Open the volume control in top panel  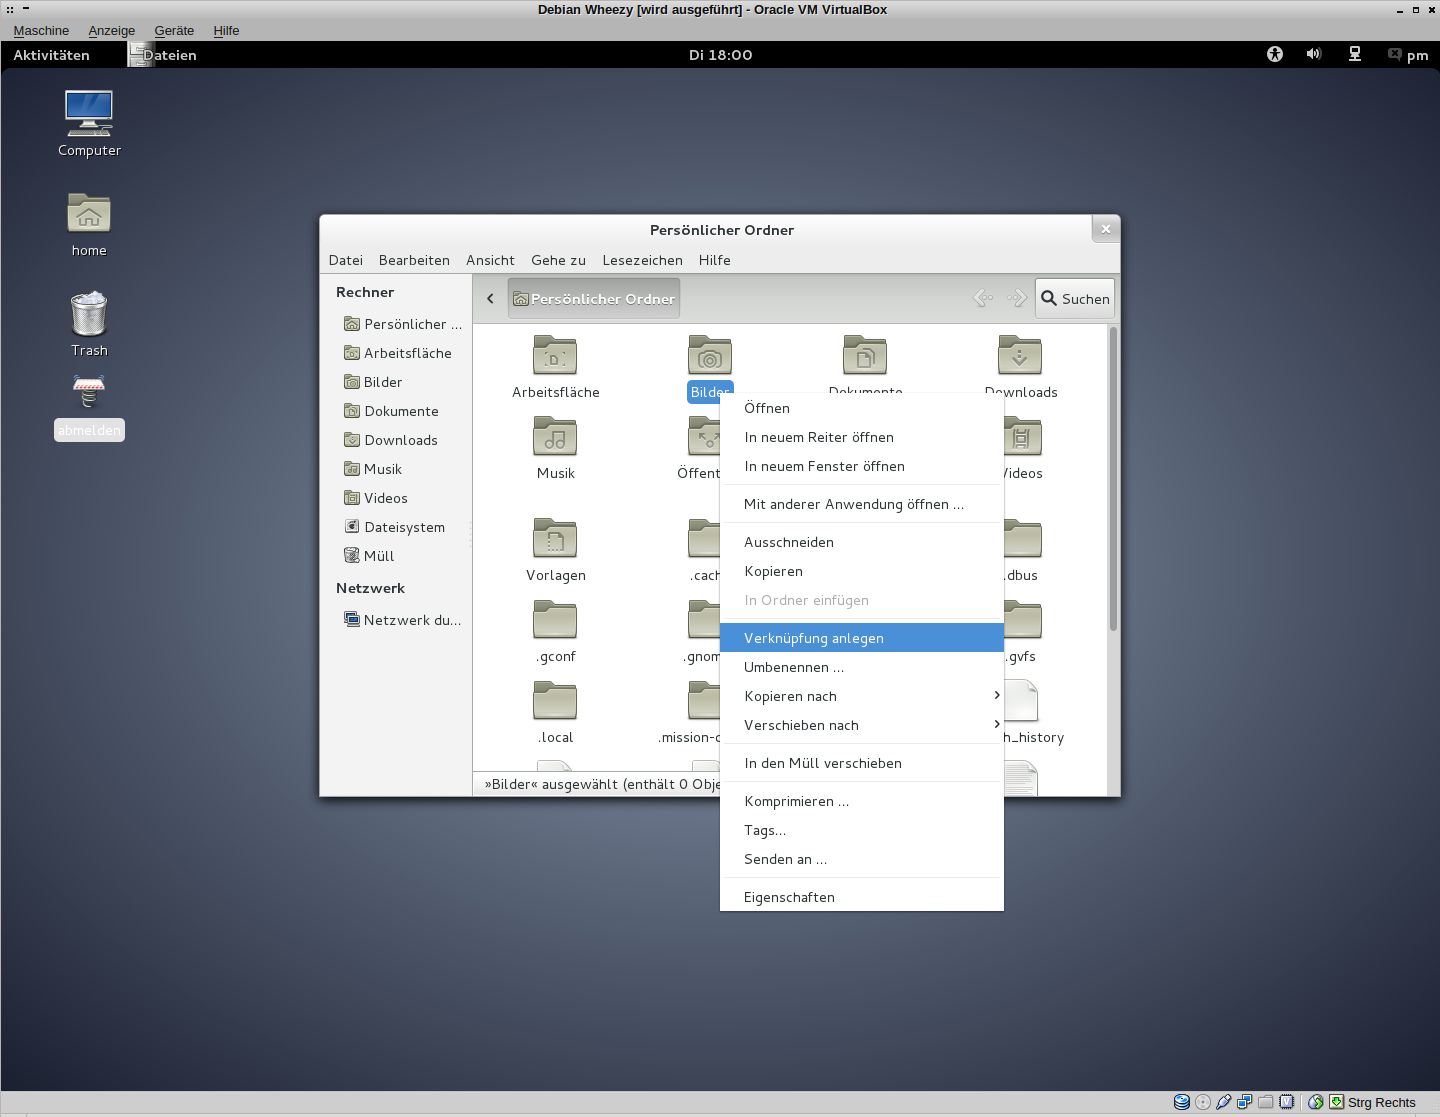point(1314,54)
